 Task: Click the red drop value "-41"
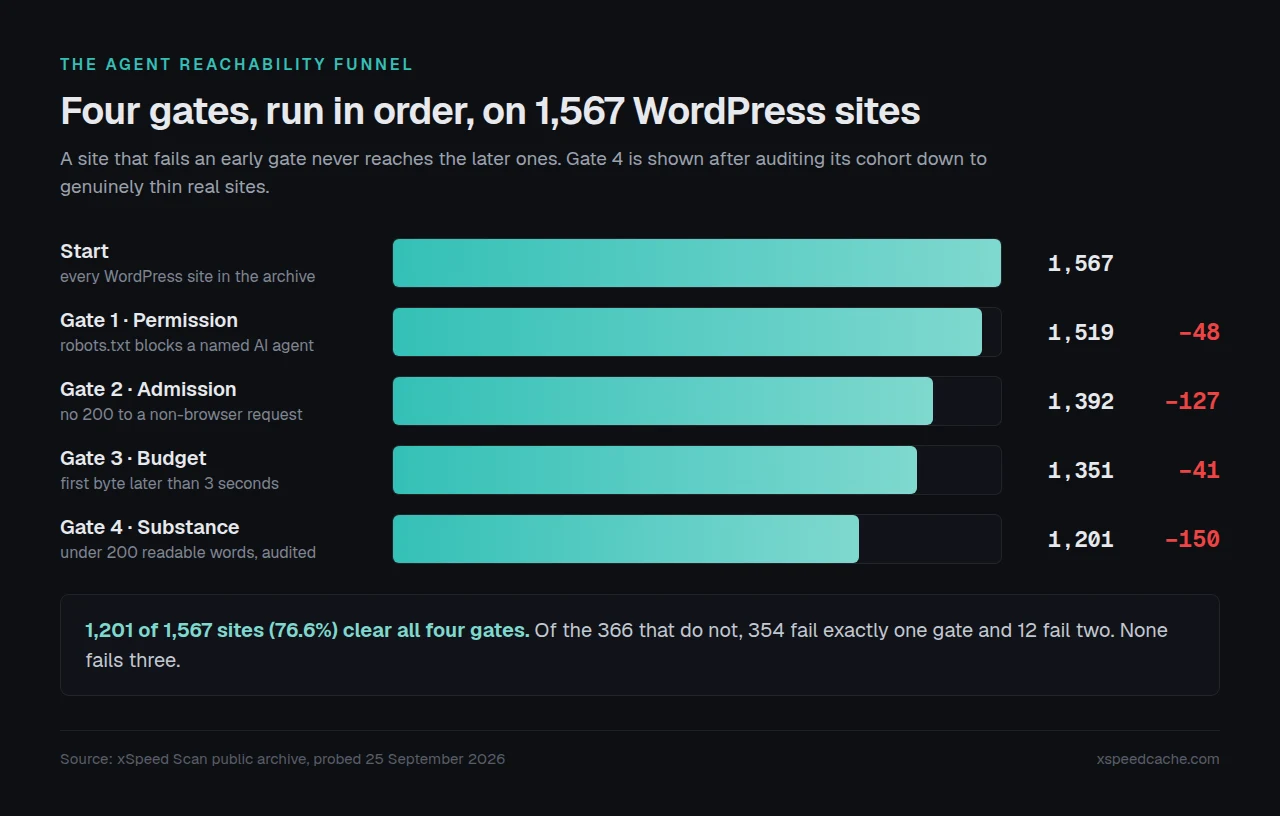(x=1199, y=471)
